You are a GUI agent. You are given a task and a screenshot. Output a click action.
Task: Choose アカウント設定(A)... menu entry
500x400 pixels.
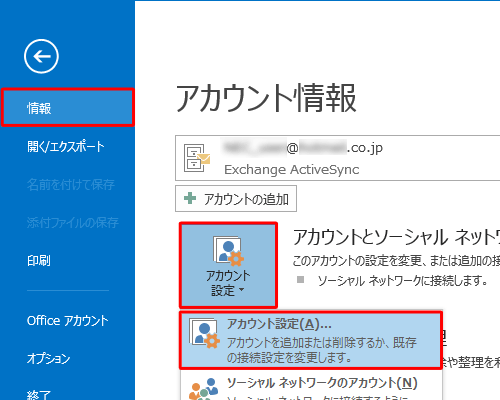[x=311, y=340]
